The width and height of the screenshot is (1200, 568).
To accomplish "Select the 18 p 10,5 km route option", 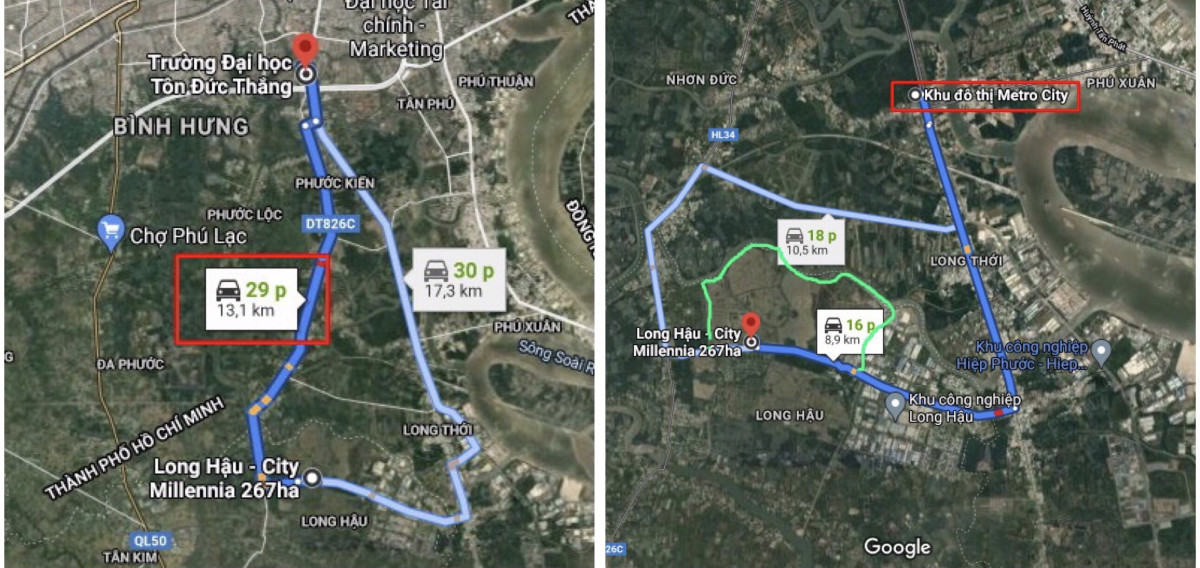I will [x=810, y=241].
